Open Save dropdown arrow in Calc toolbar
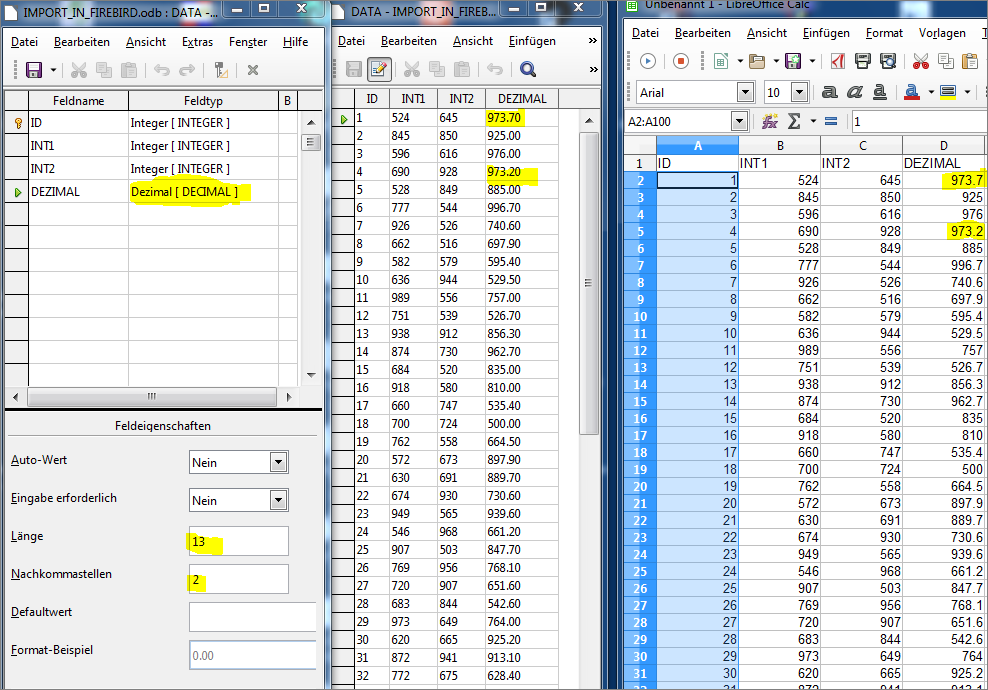This screenshot has height=690, width=988. tap(812, 60)
